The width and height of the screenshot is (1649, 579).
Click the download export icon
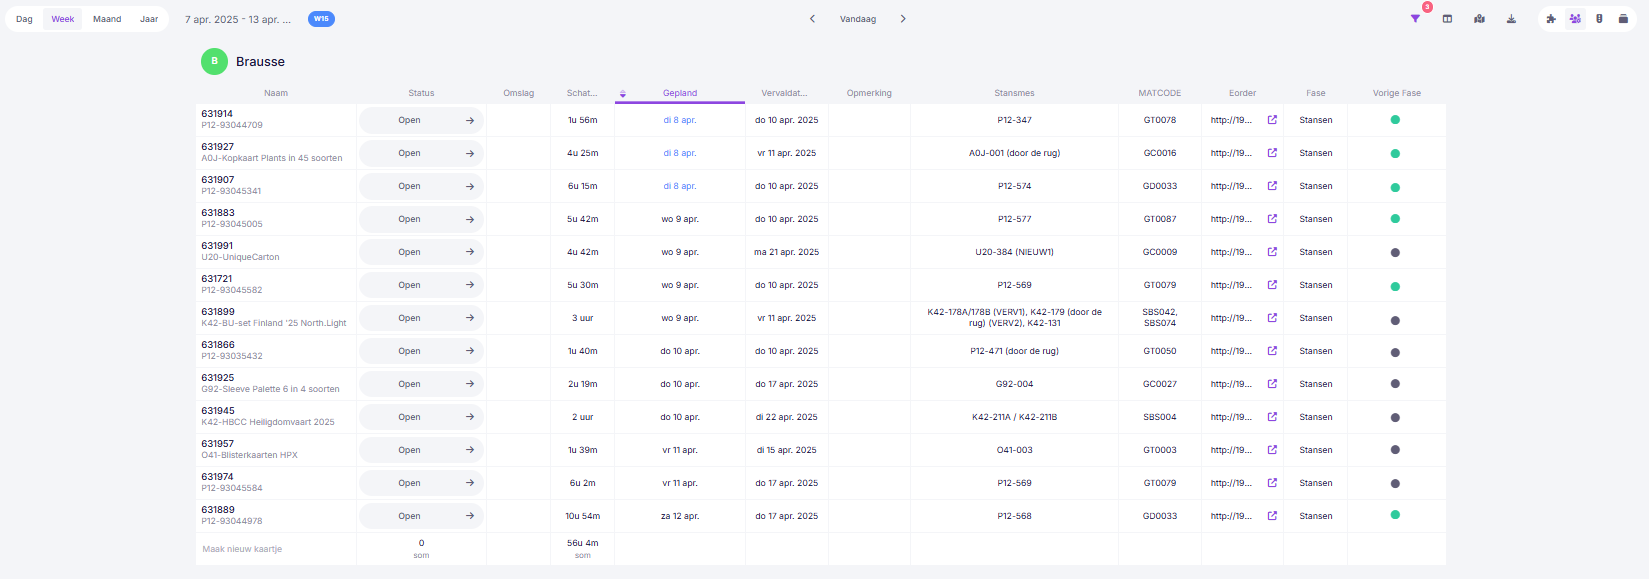(x=1511, y=19)
